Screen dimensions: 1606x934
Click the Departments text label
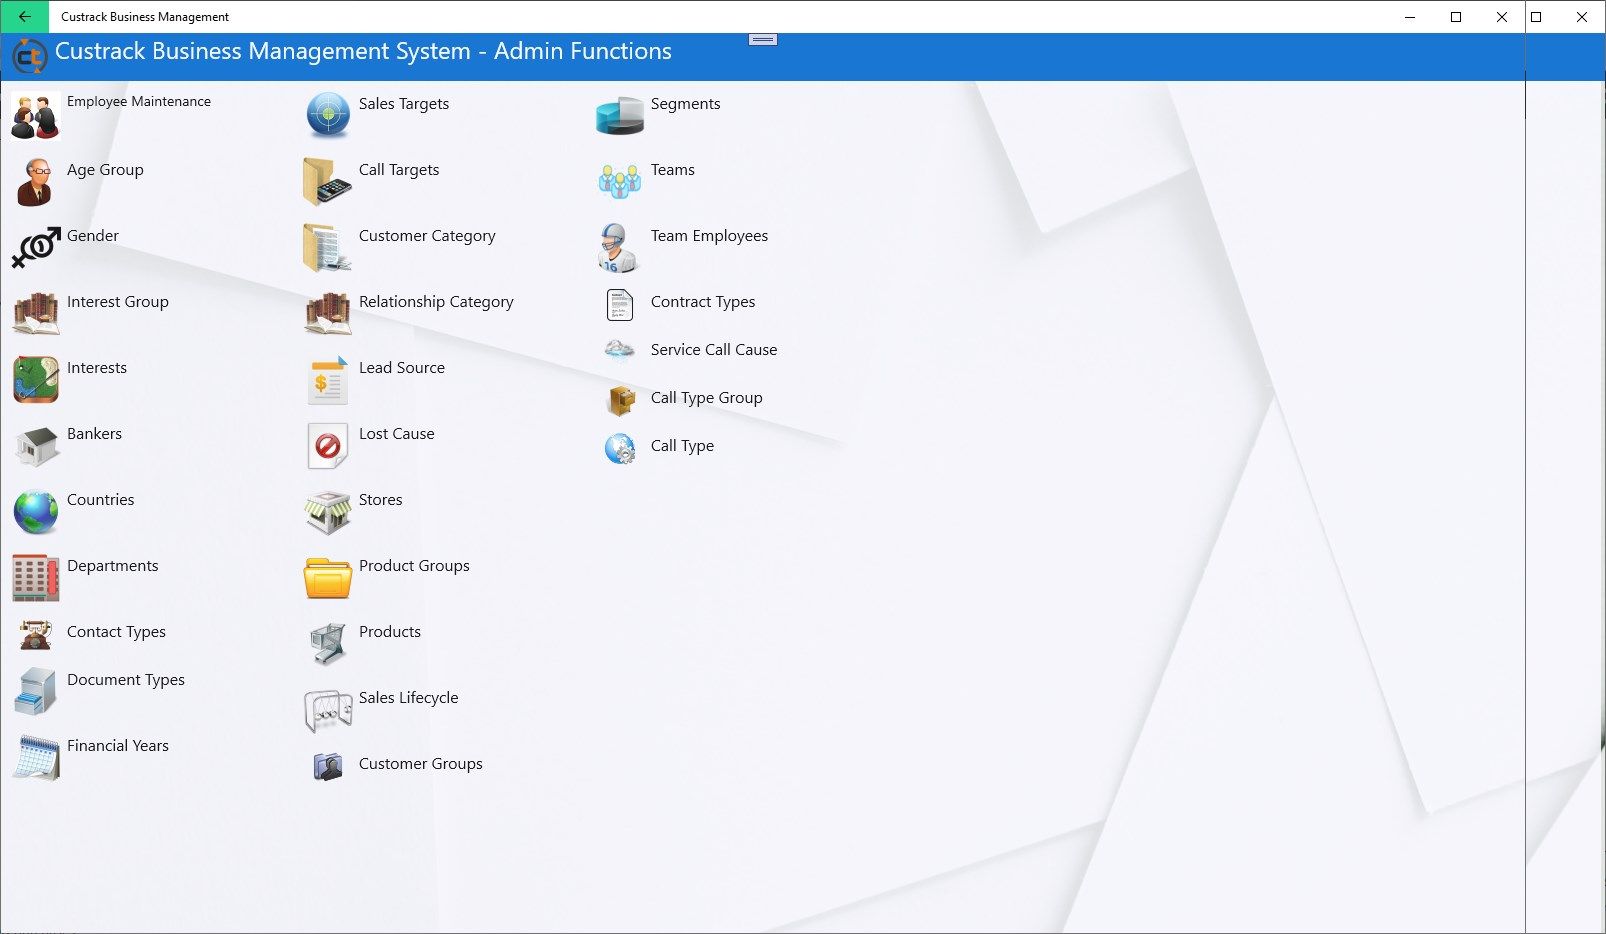pyautogui.click(x=112, y=566)
